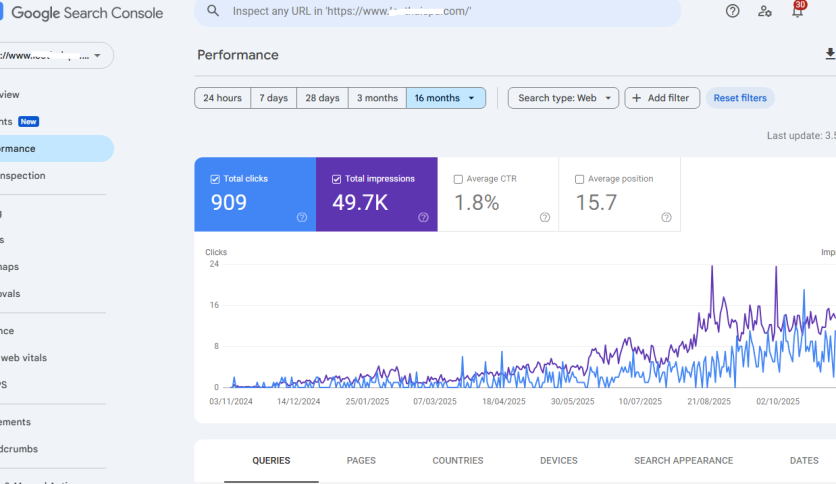Click the Google Search Console logo
Viewport: 836px width, 484px height.
[82, 13]
